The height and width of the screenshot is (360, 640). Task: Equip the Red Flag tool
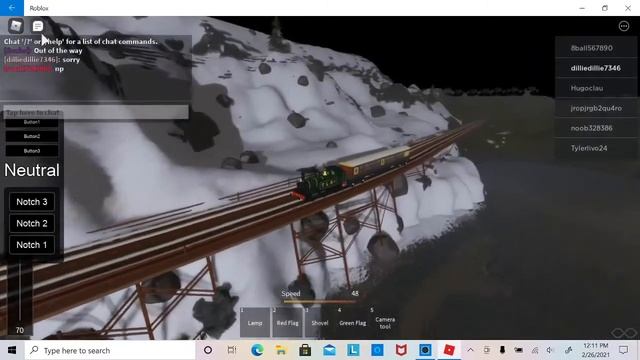tap(287, 322)
